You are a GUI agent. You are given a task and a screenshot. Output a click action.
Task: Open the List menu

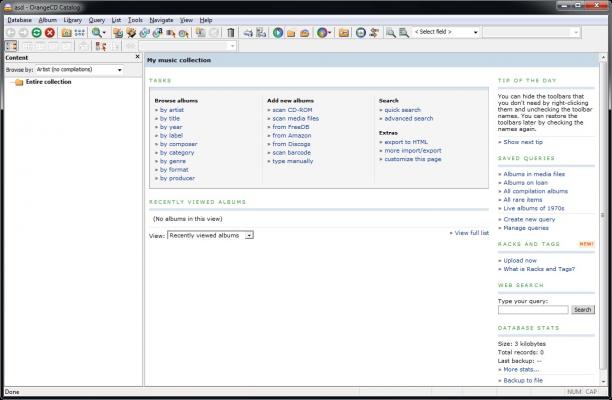[x=116, y=20]
